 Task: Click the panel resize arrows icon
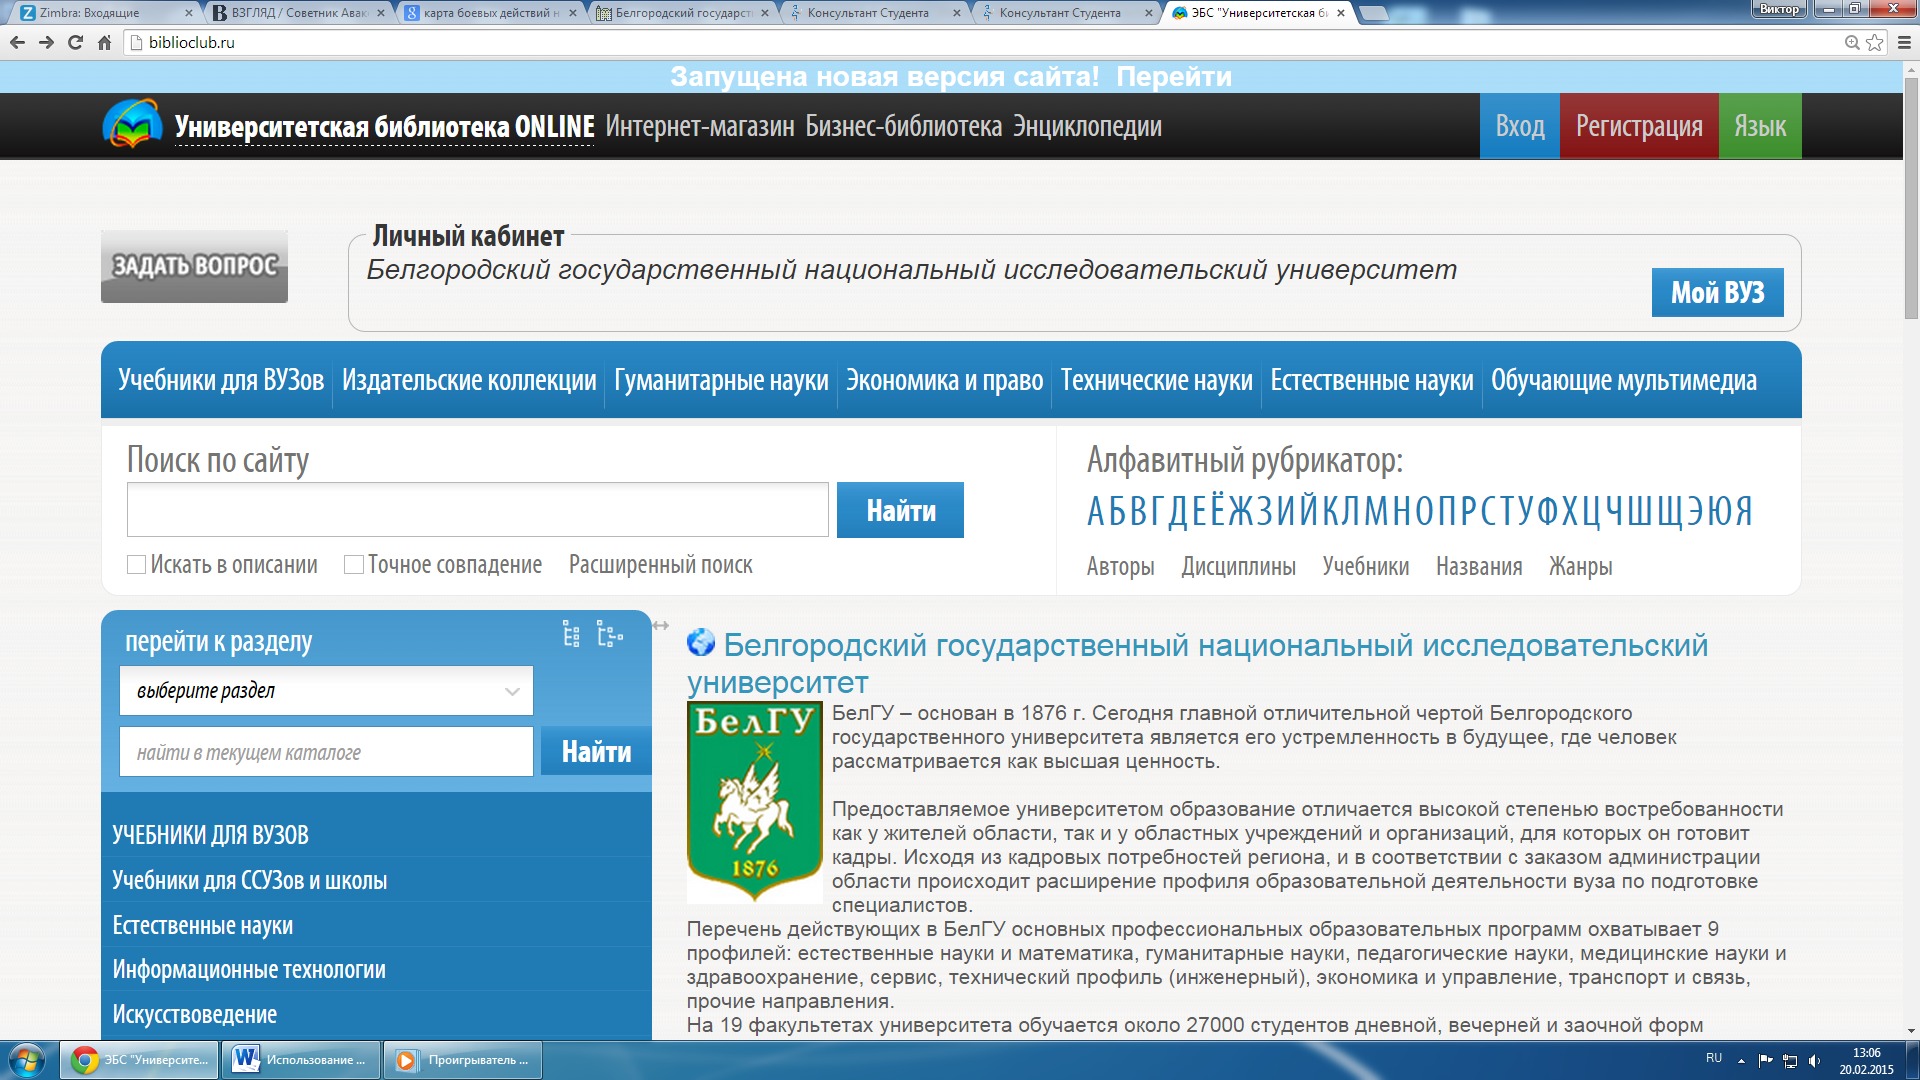pyautogui.click(x=661, y=625)
